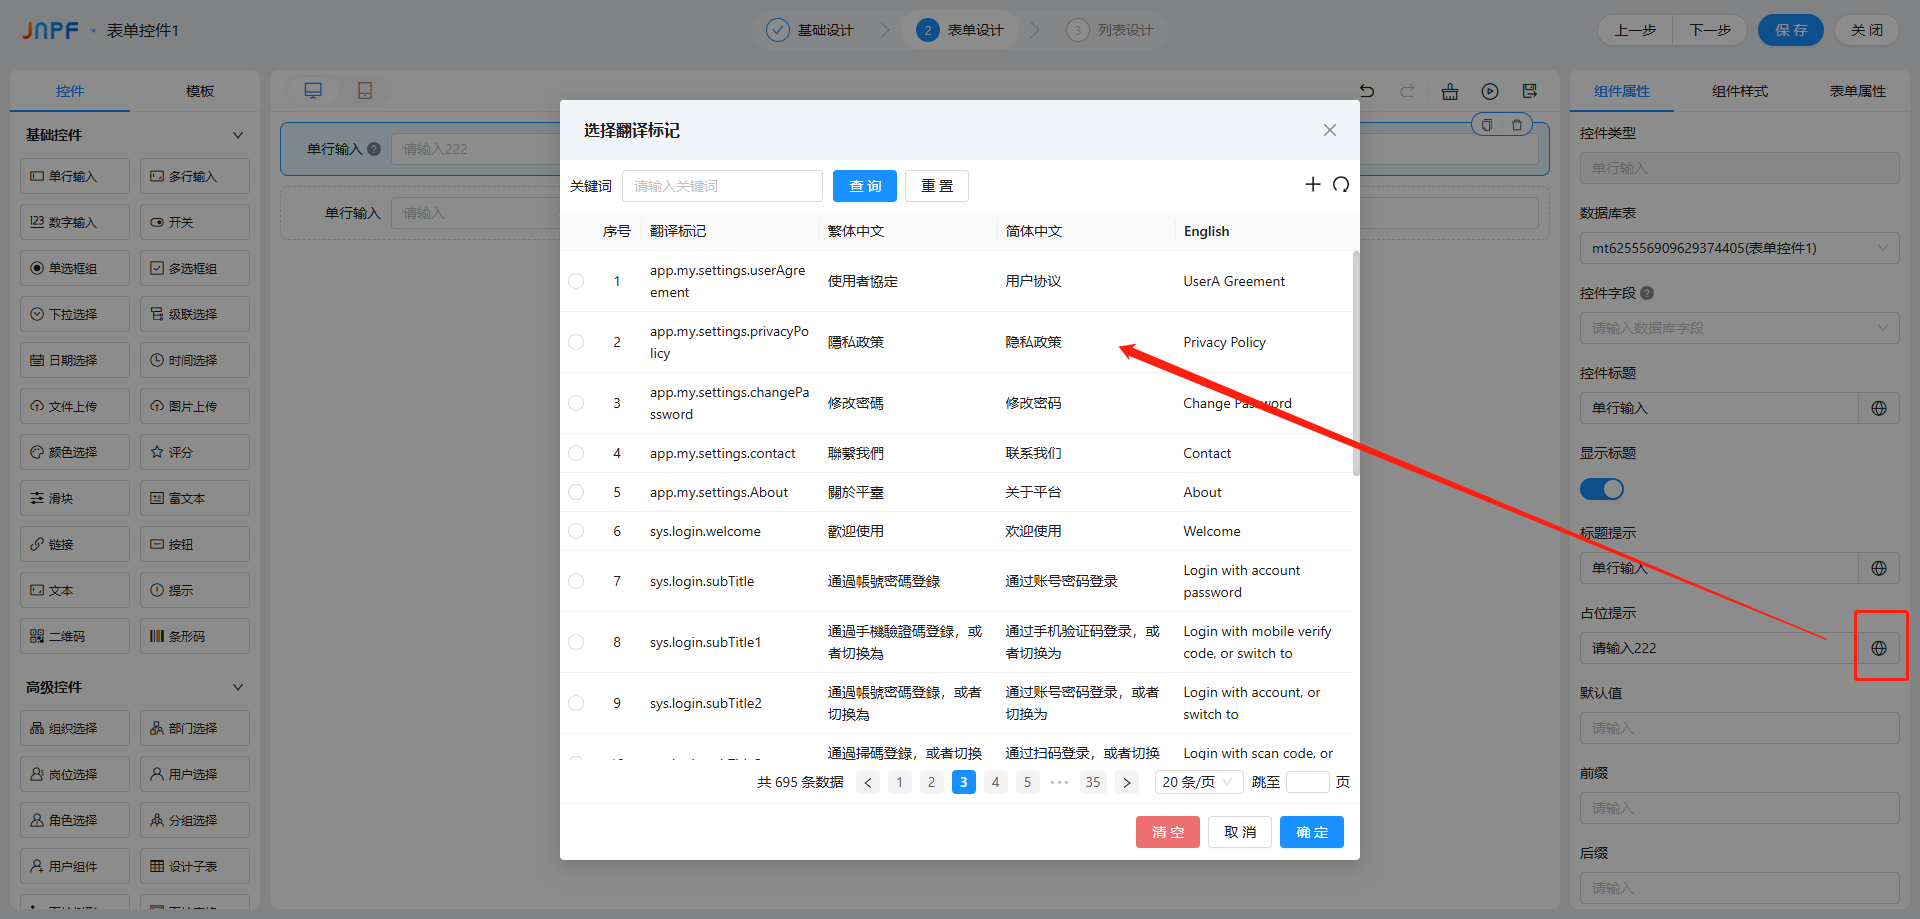Confirm selection with 确定 button

pos(1312,832)
